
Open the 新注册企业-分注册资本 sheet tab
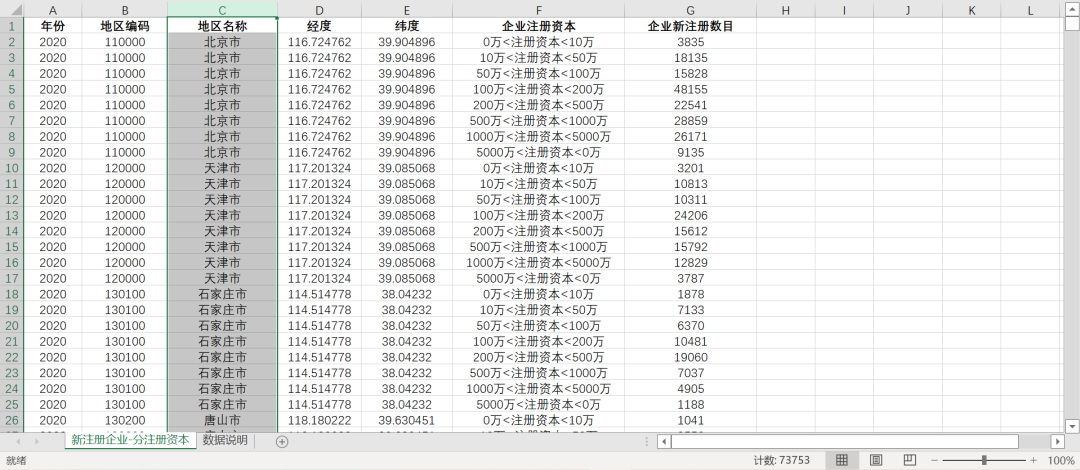[130, 440]
